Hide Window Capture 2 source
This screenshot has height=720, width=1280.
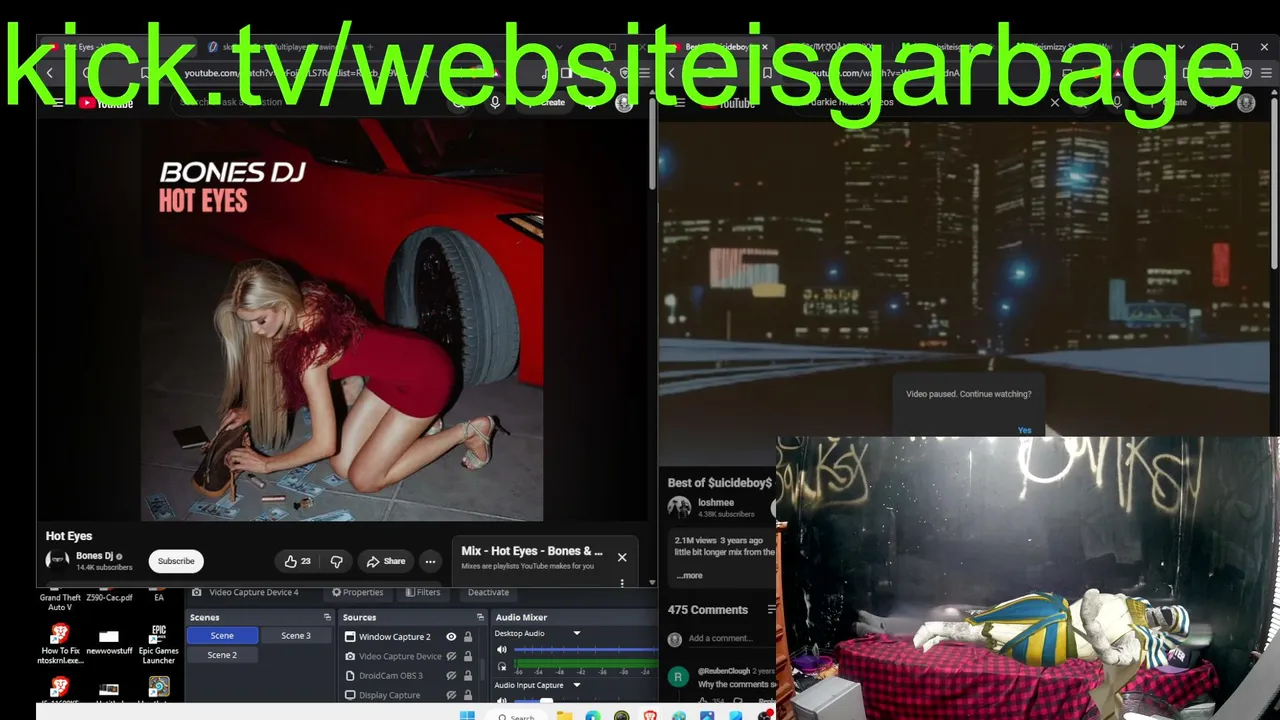451,637
